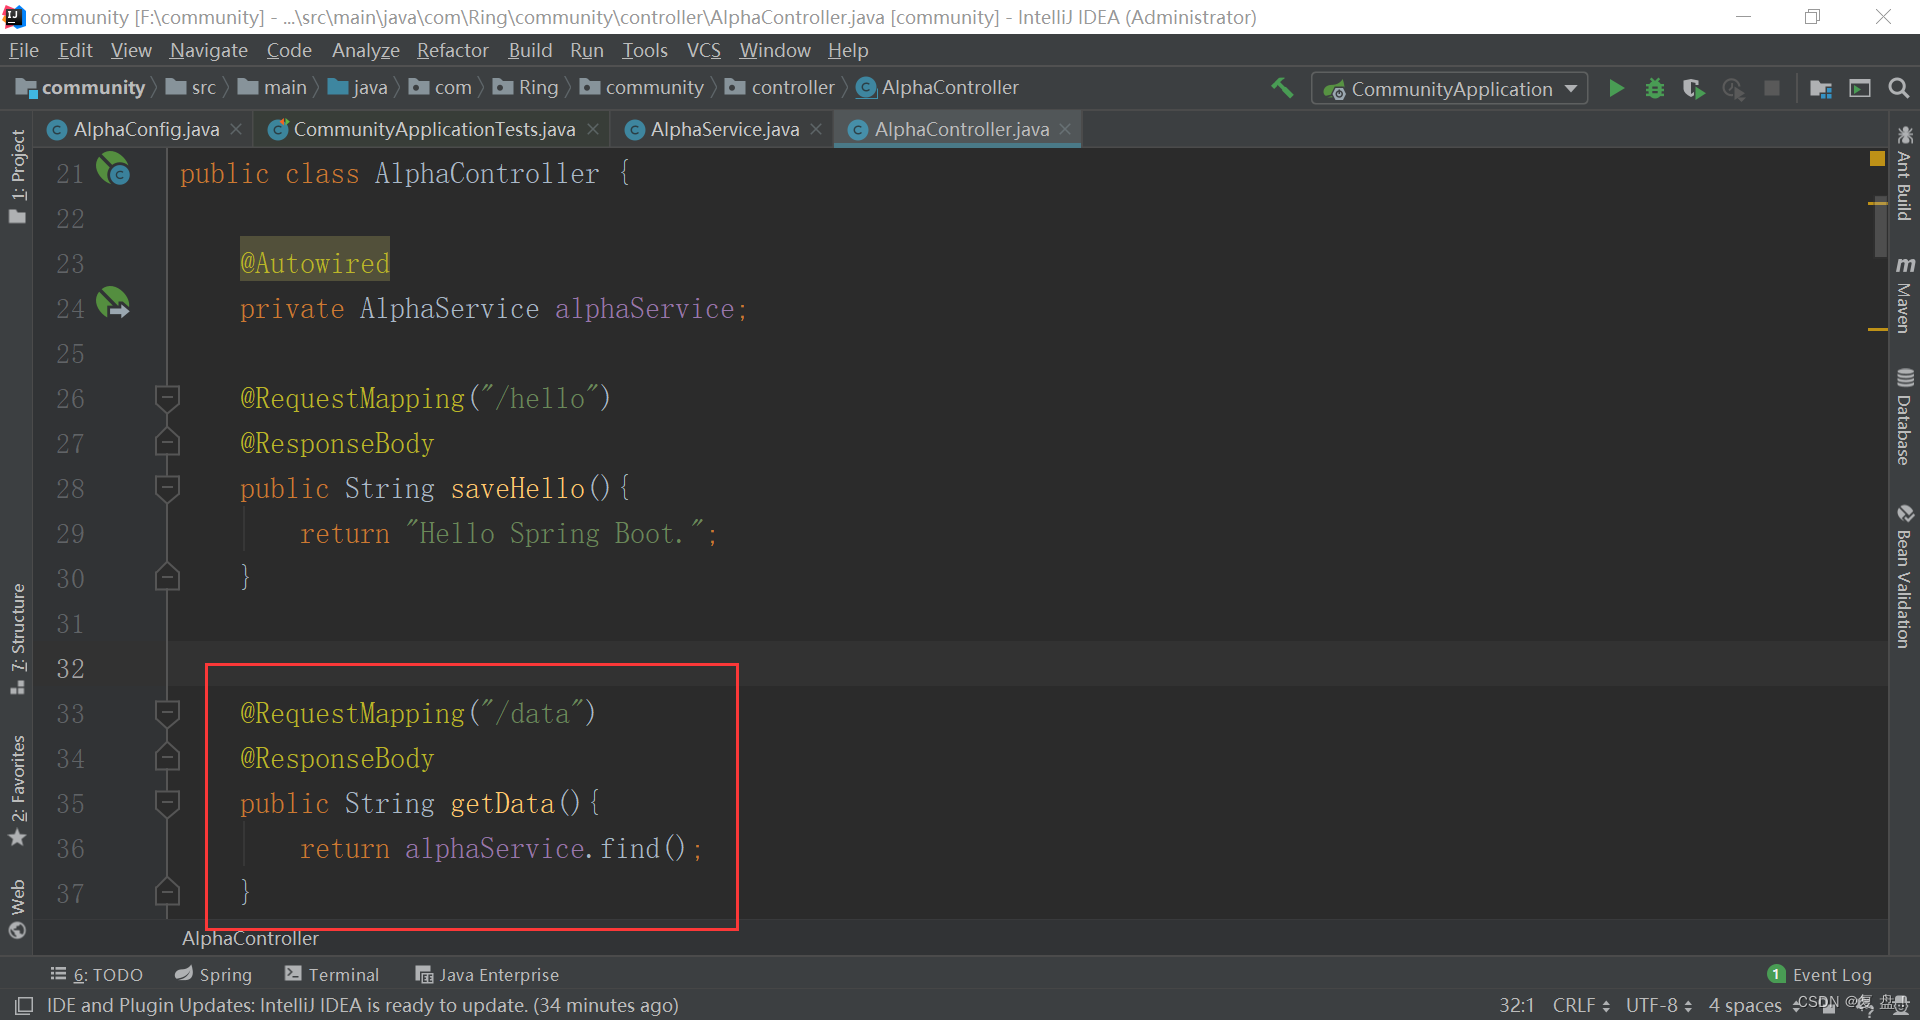Open CommunityApplication run configuration dropdown

click(x=1450, y=88)
